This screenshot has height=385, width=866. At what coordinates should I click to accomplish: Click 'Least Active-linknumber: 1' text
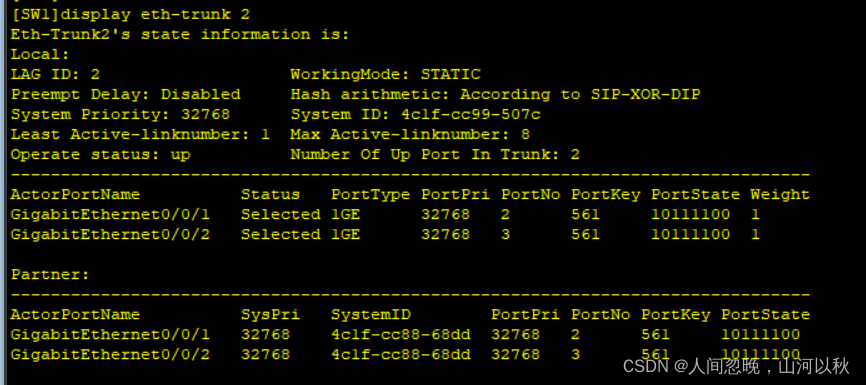(x=140, y=134)
